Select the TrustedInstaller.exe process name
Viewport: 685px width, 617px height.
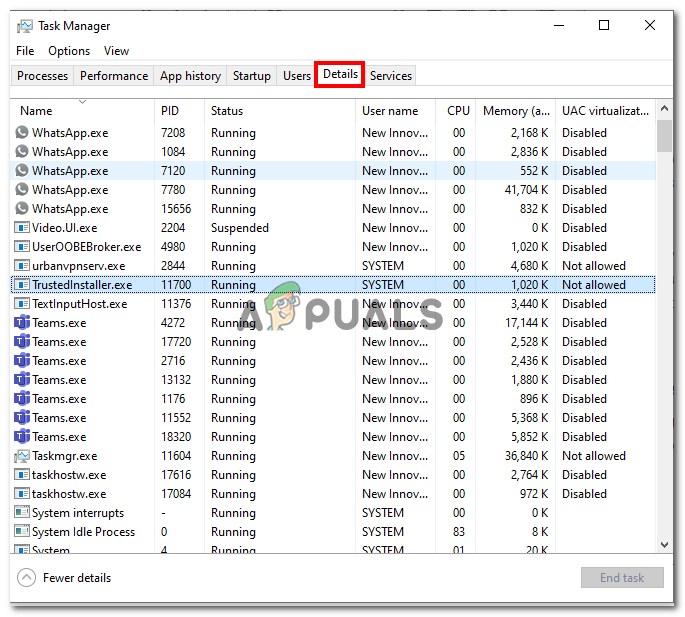[82, 285]
